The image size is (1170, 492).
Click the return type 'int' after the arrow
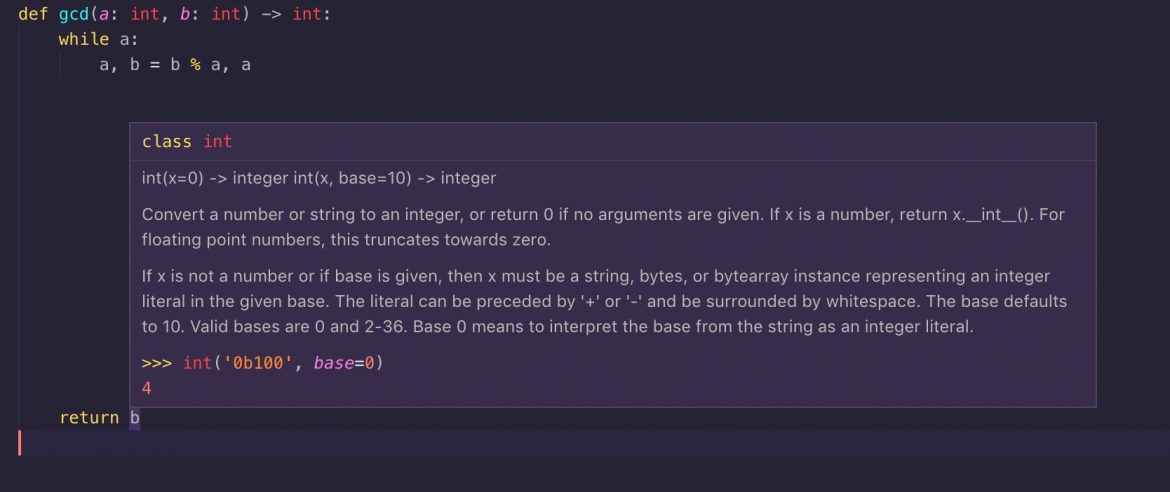tap(307, 14)
